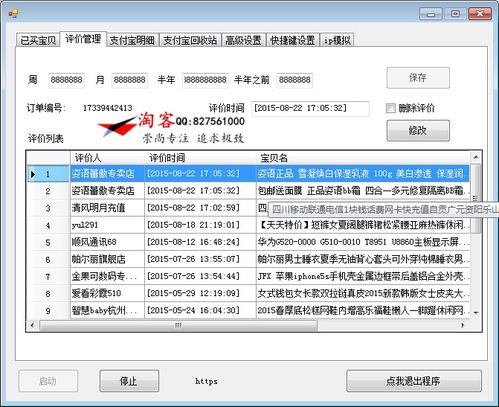
Task: Click the horizontal scrollbar's right arrow
Action: coord(463,325)
